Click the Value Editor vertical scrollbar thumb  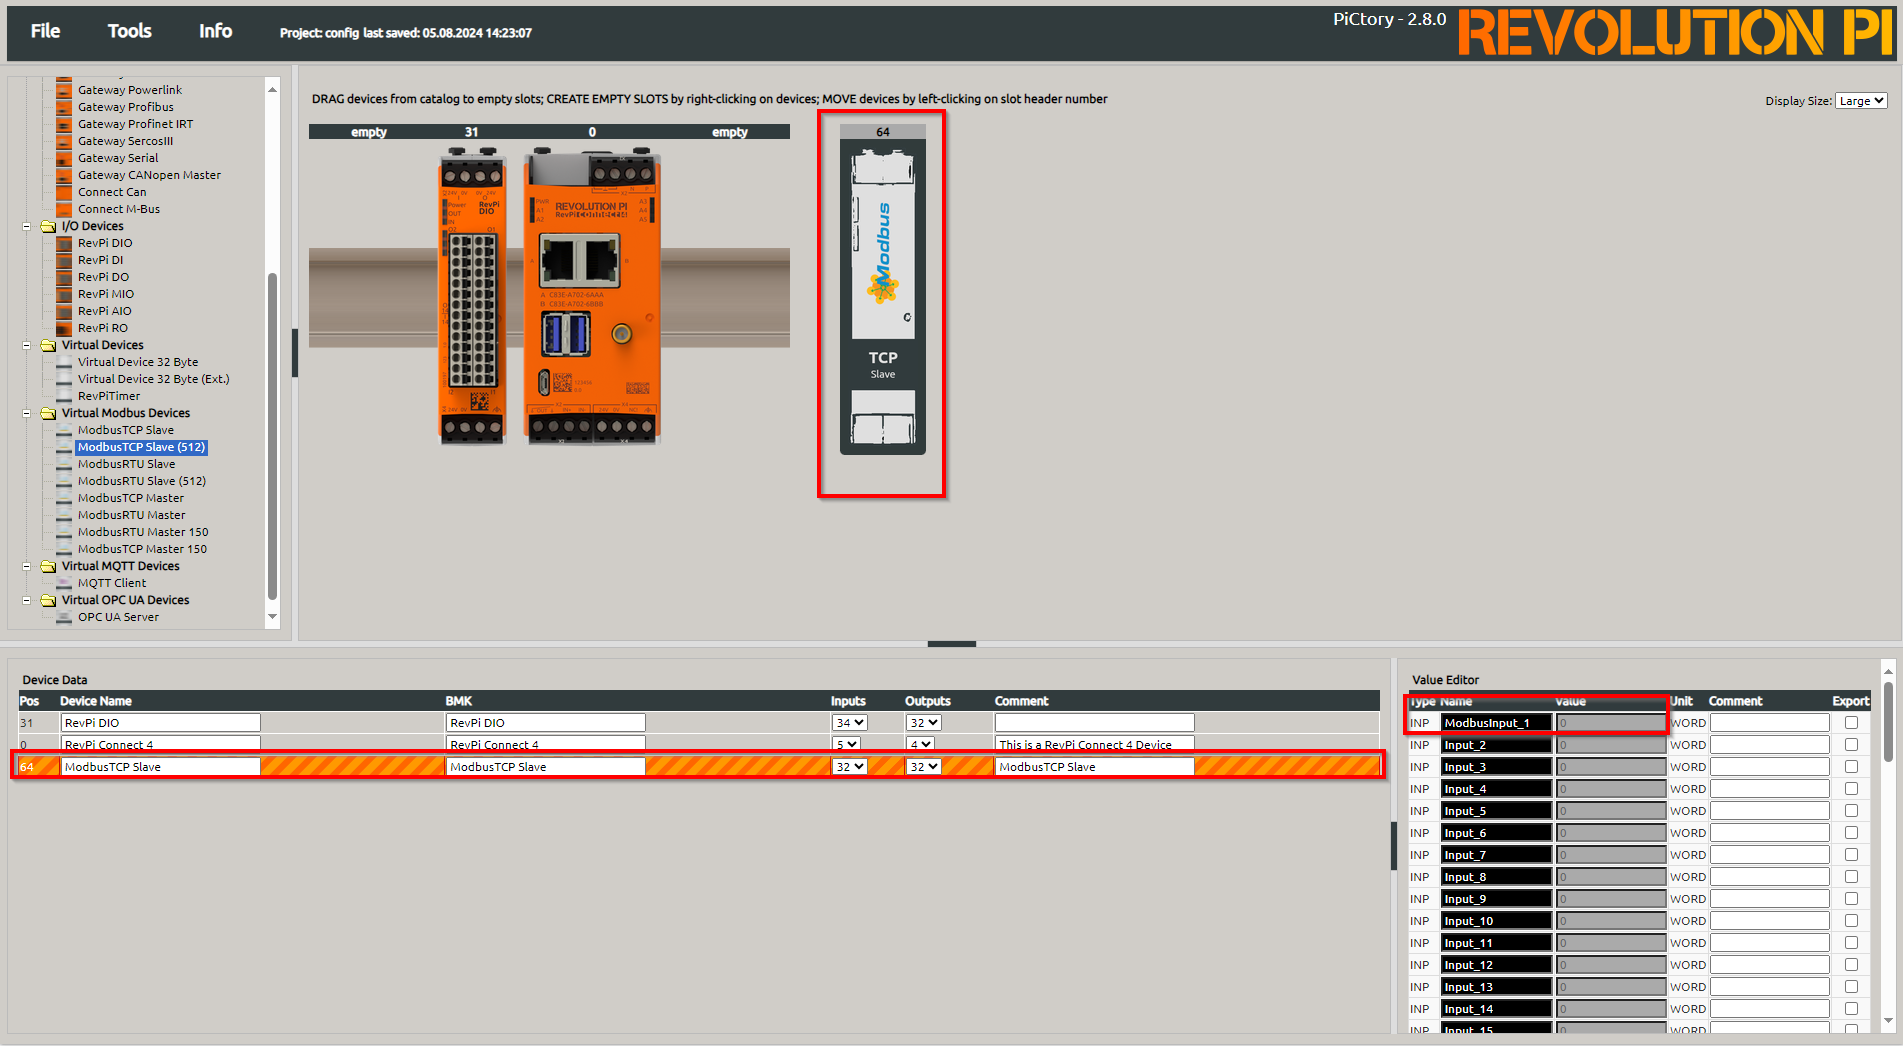[1888, 722]
